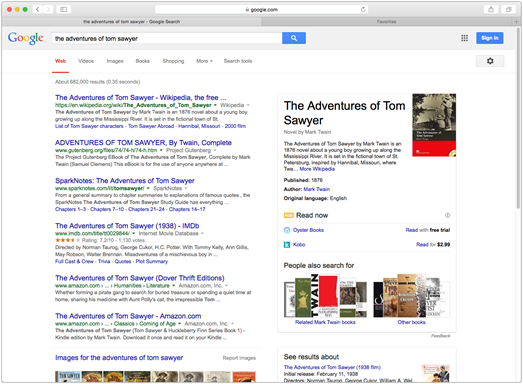
Task: Click the Read now ad info icon
Action: [448, 216]
